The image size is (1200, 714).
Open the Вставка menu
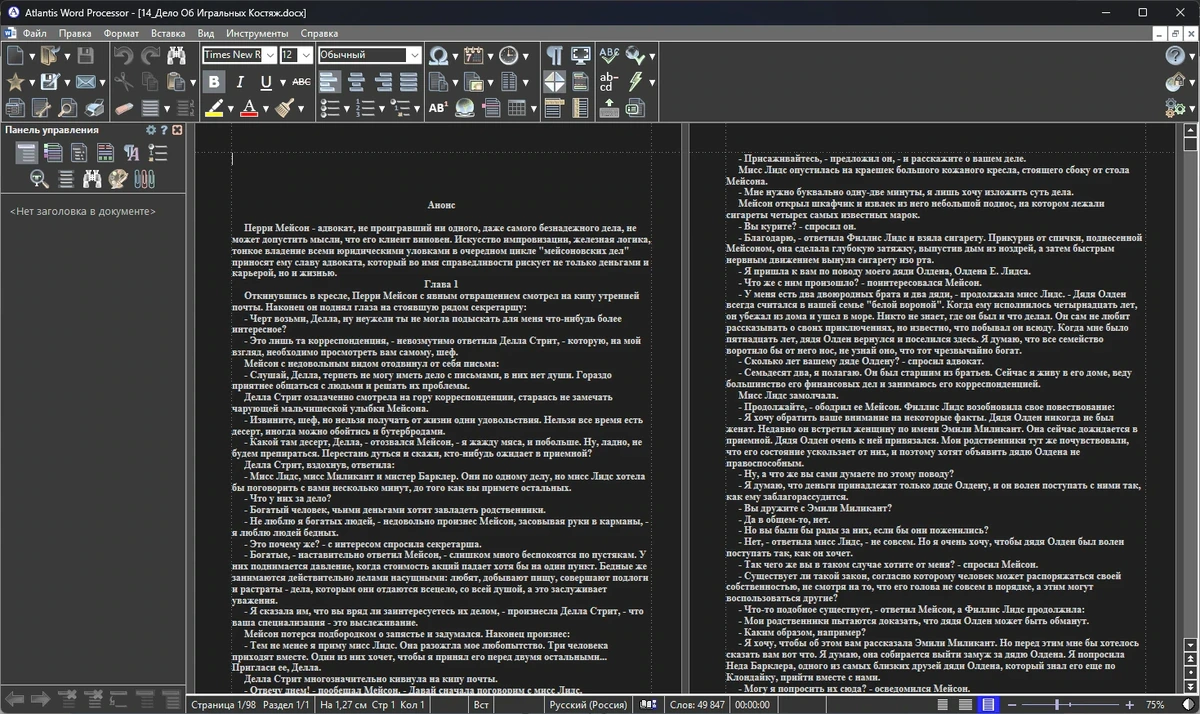pyautogui.click(x=168, y=33)
